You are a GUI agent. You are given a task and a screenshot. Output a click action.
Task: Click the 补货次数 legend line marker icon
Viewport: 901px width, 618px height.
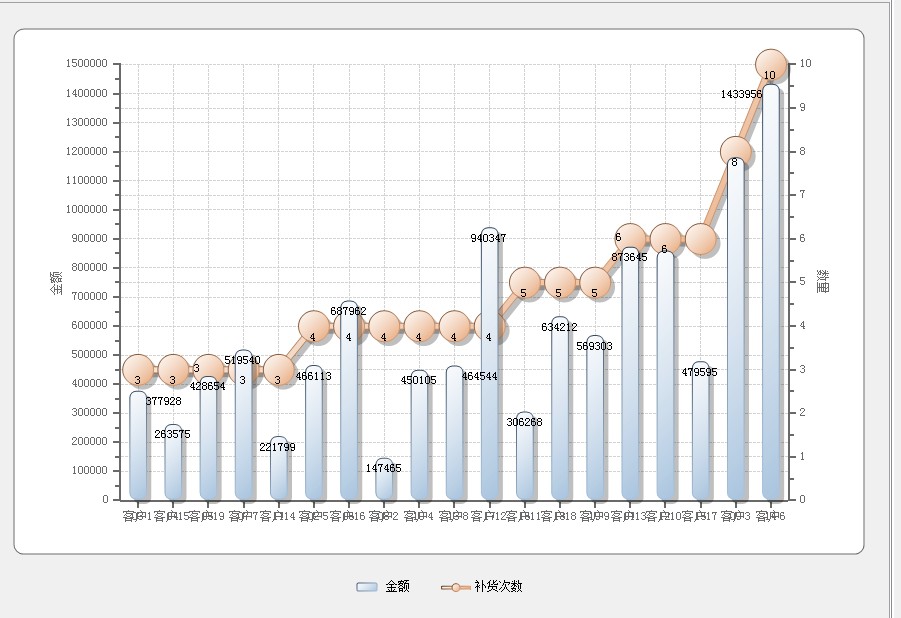tap(455, 587)
